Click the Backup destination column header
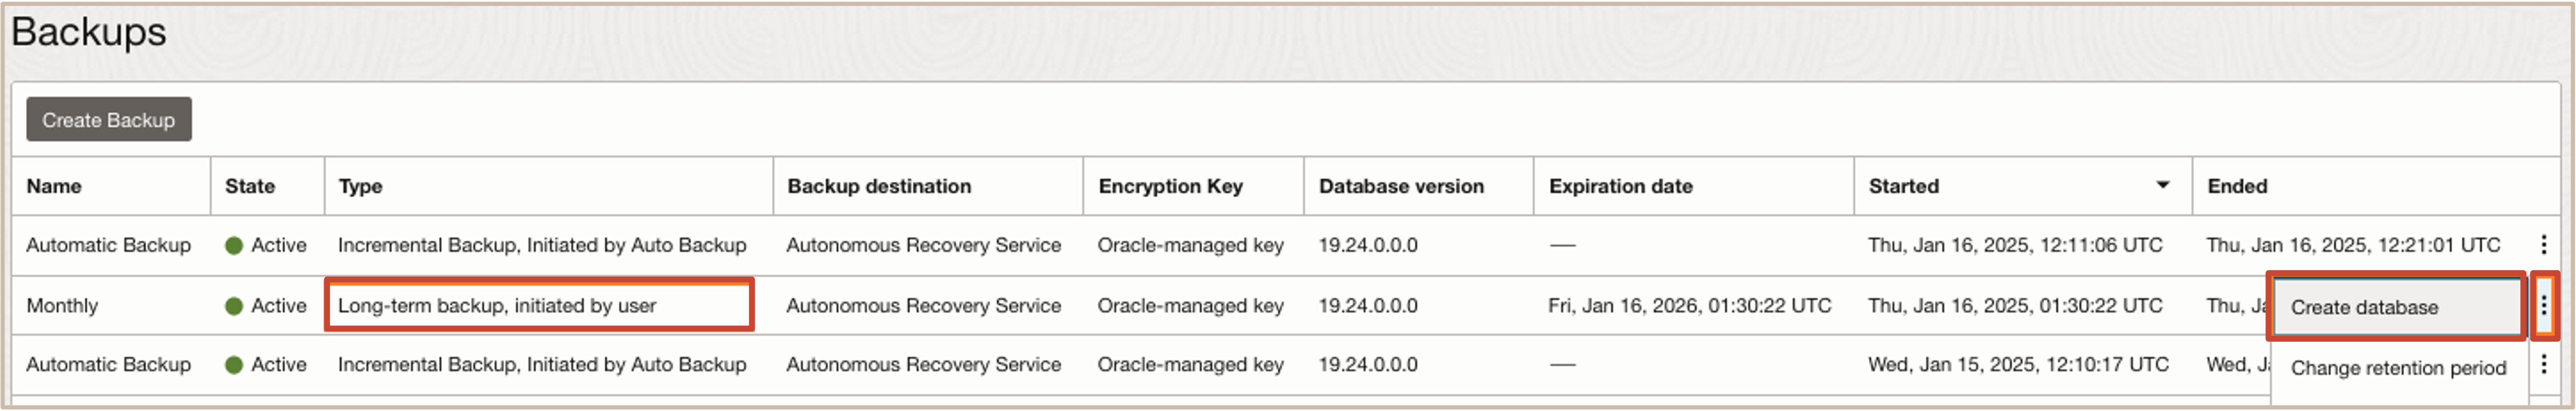The height and width of the screenshot is (411, 2576). click(879, 186)
